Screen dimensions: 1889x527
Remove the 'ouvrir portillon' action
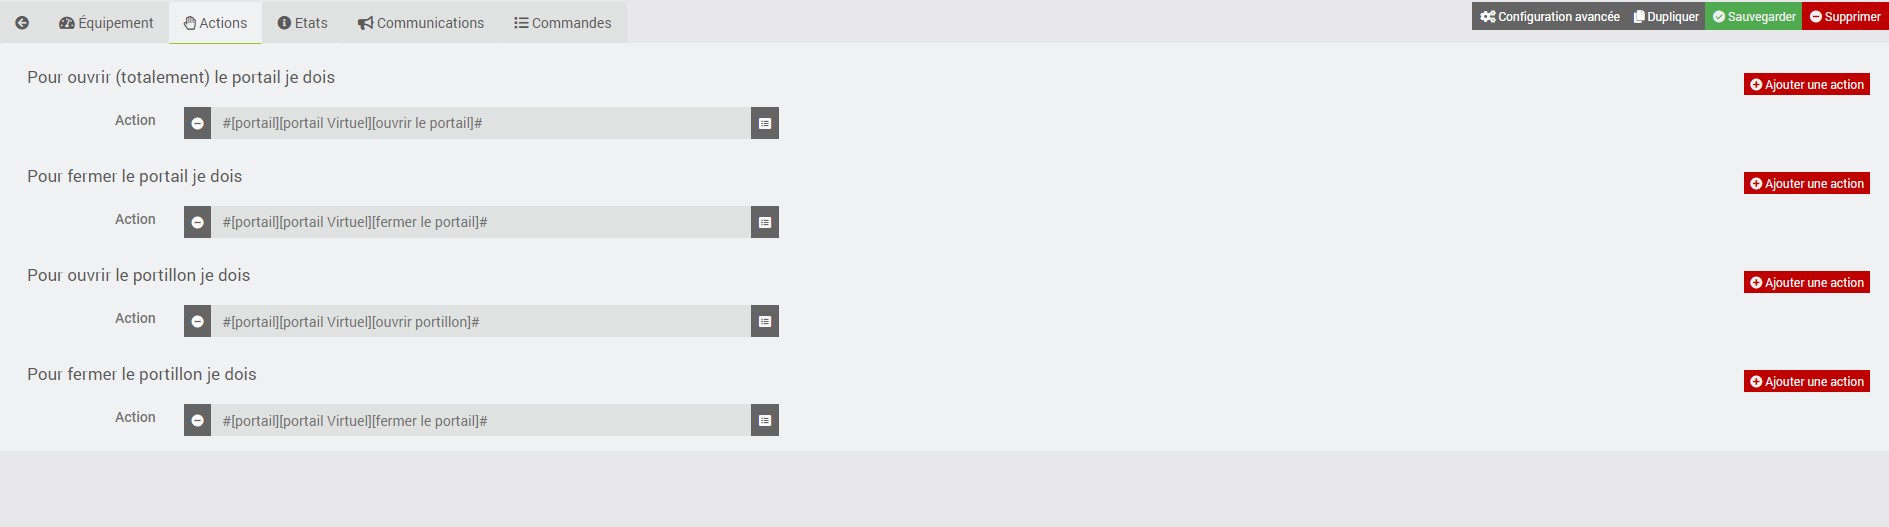[198, 321]
